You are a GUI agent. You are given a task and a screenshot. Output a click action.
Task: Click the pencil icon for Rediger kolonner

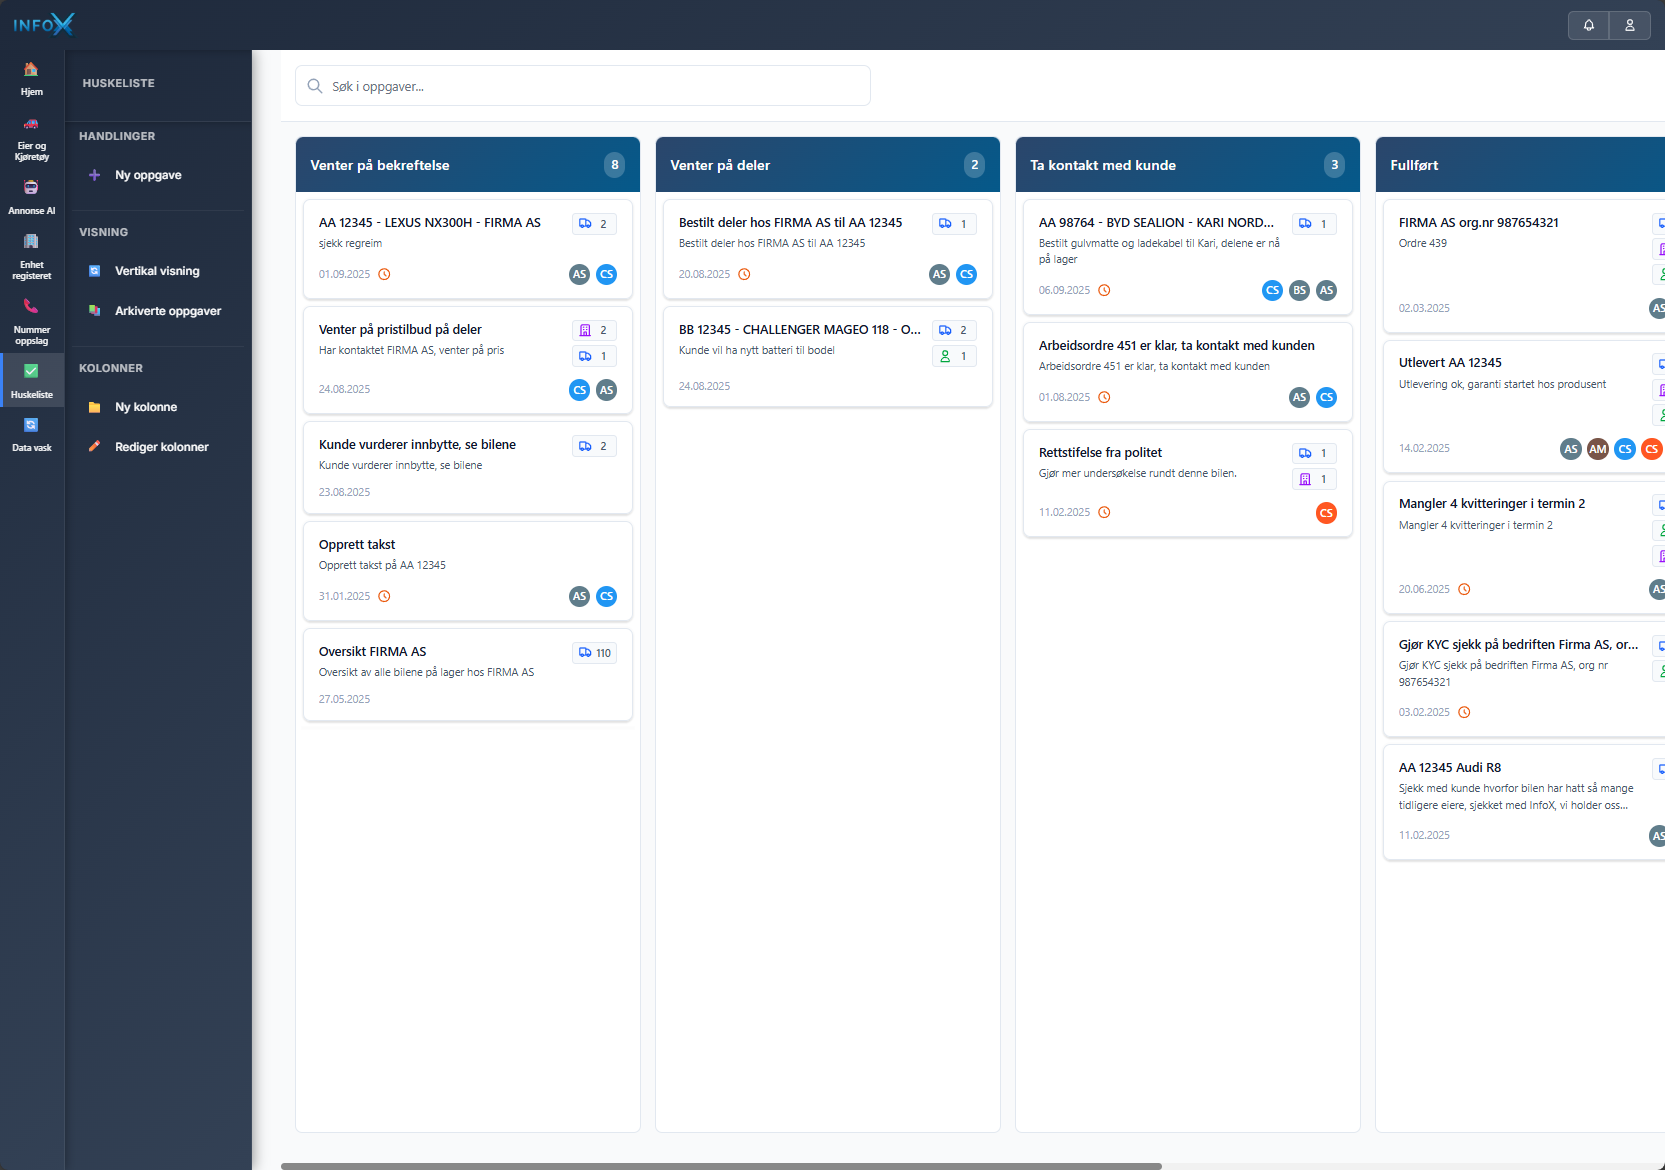click(x=94, y=447)
